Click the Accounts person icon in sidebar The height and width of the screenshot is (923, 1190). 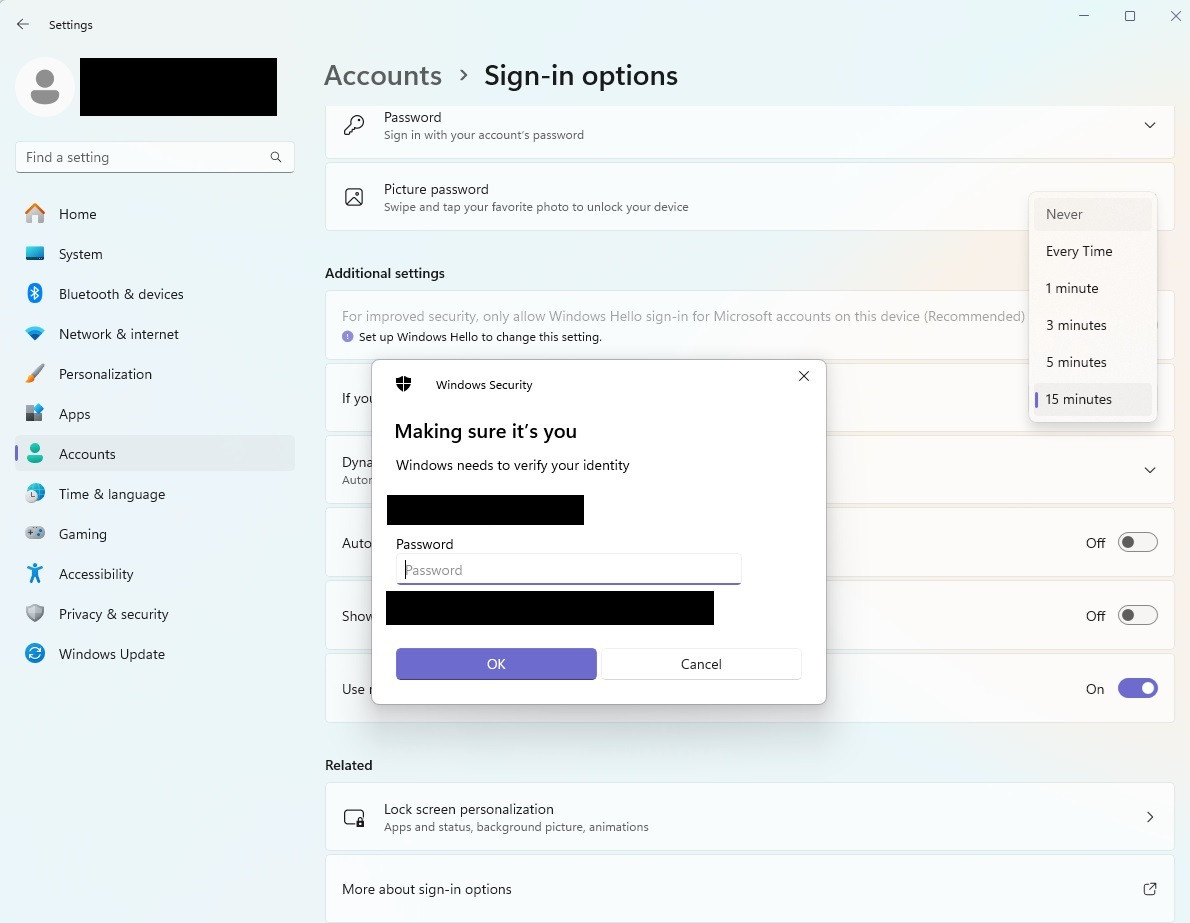click(35, 454)
